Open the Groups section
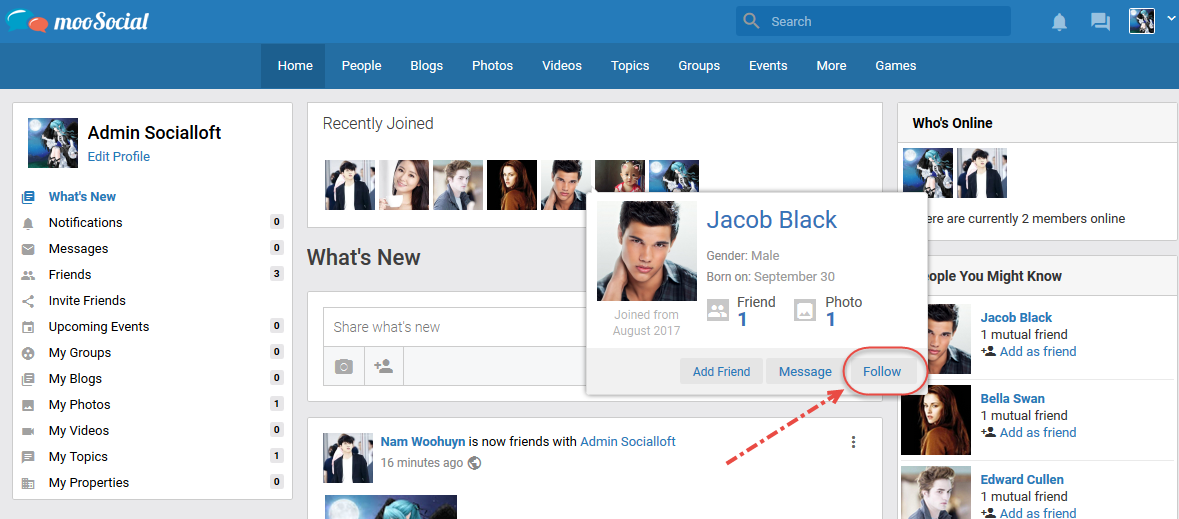The width and height of the screenshot is (1179, 519). point(699,65)
